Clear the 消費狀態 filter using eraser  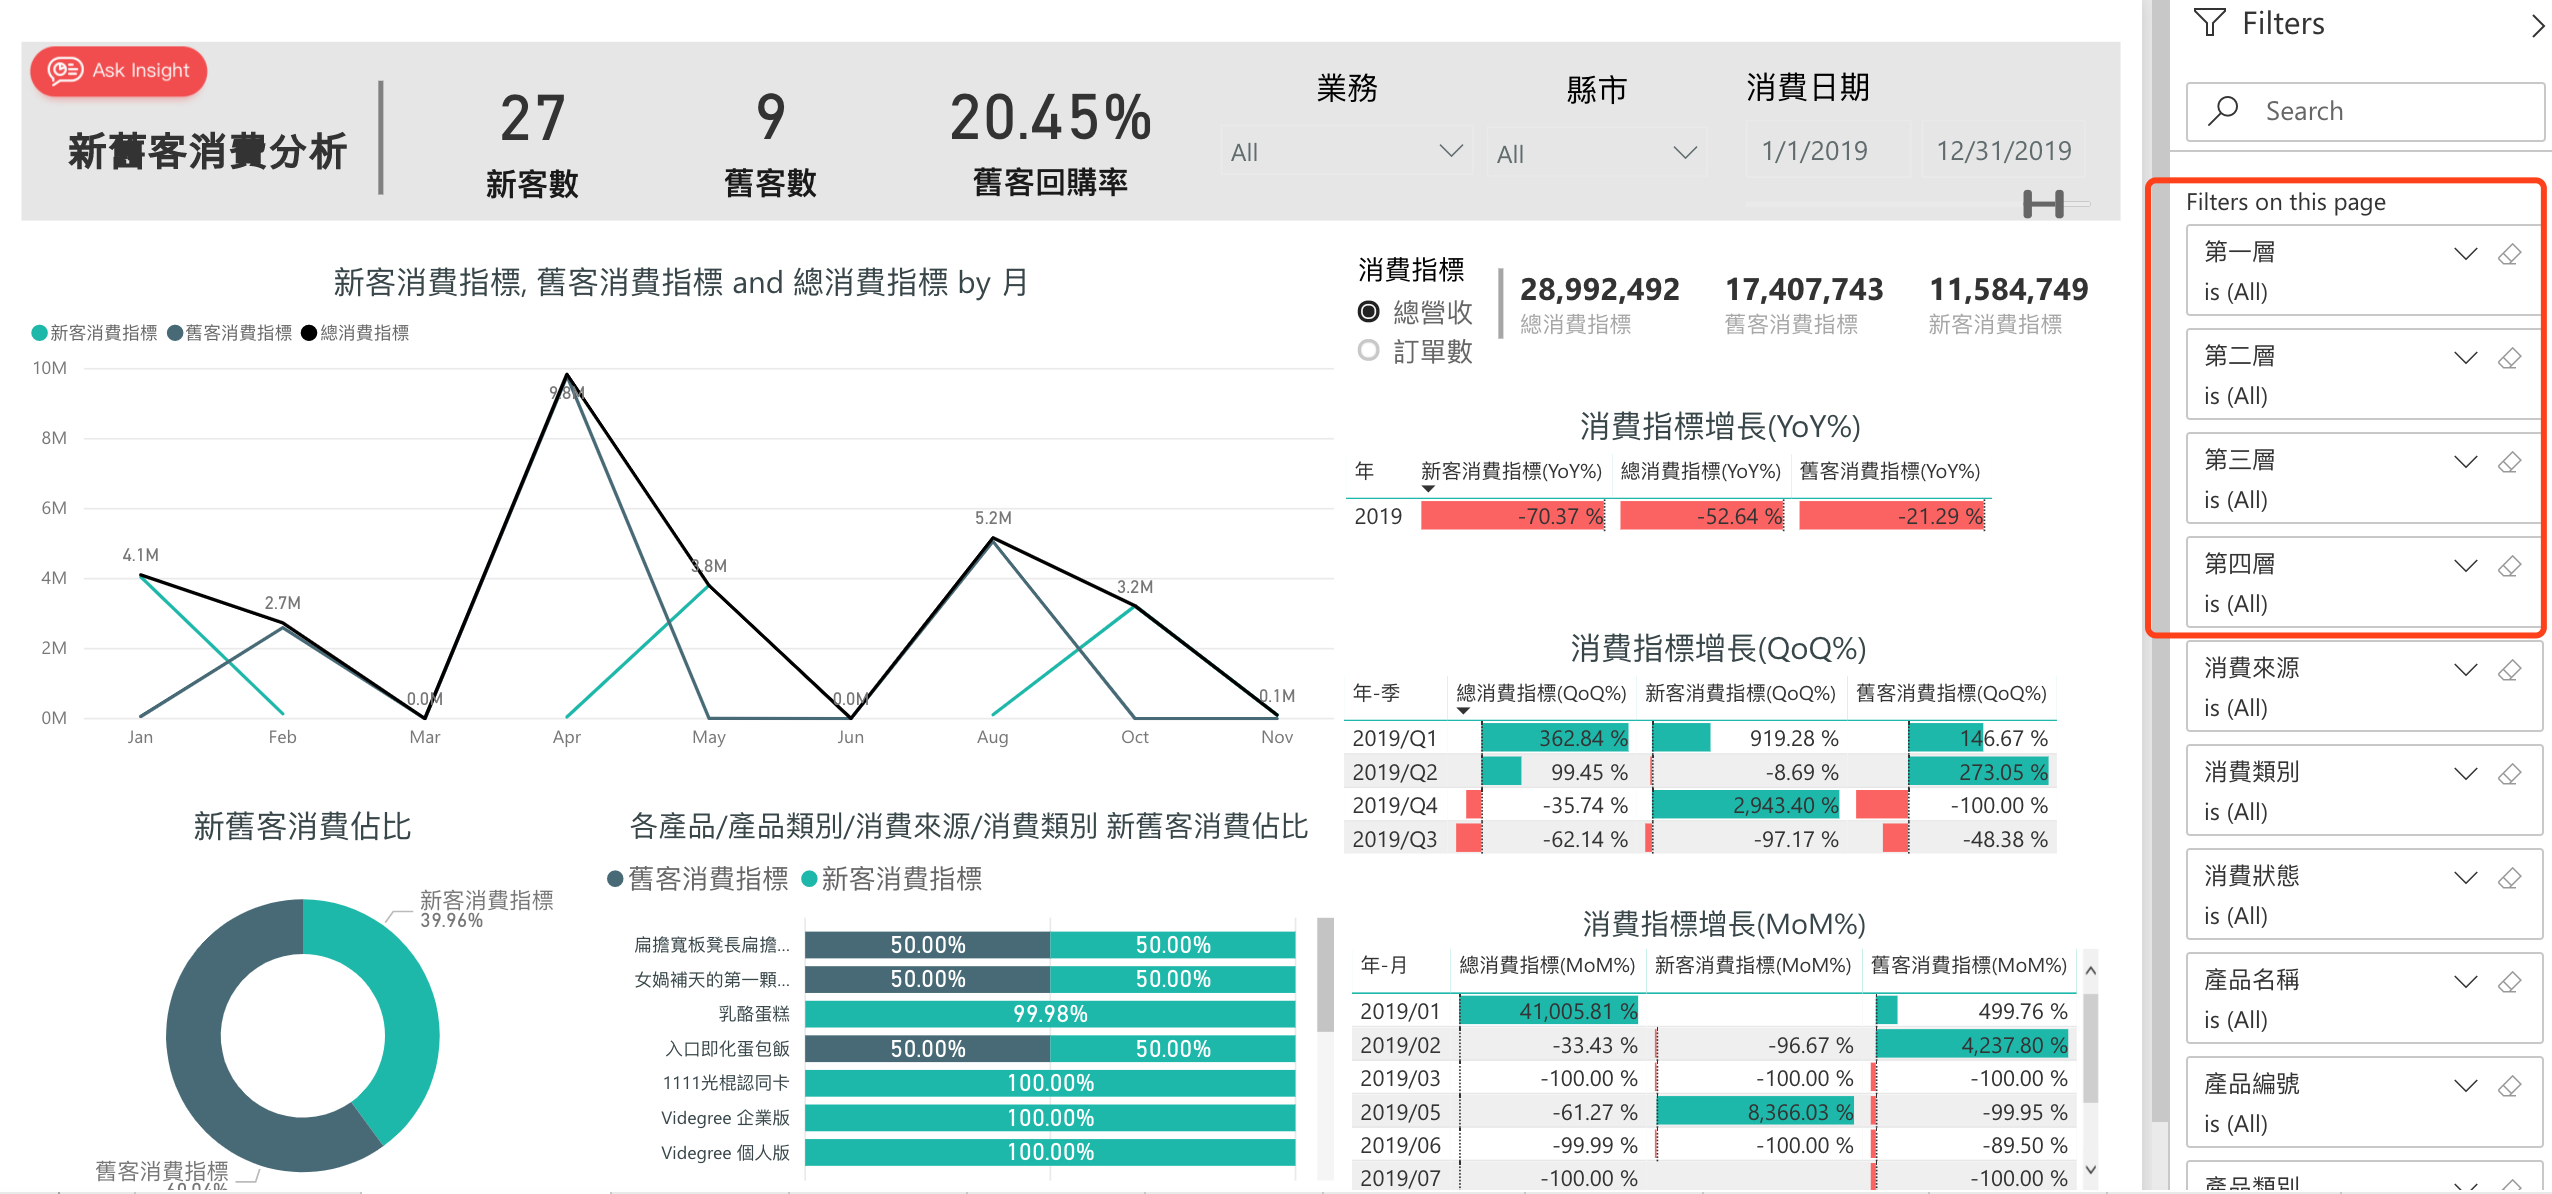[2509, 878]
